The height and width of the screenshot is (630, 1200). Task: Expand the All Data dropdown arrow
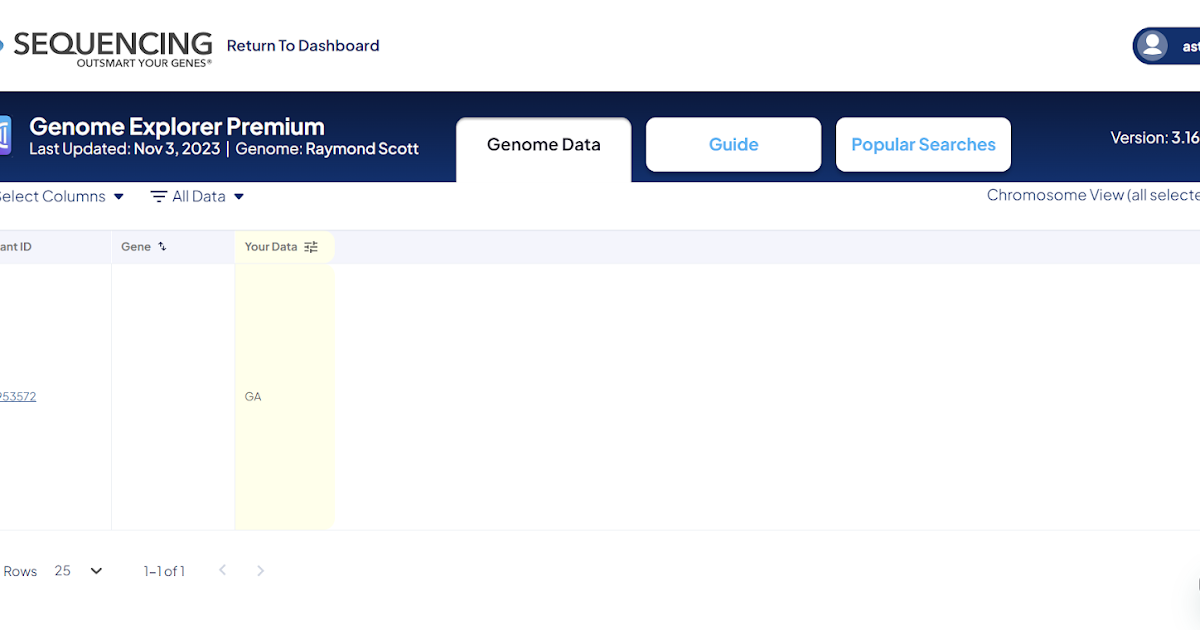tap(239, 197)
